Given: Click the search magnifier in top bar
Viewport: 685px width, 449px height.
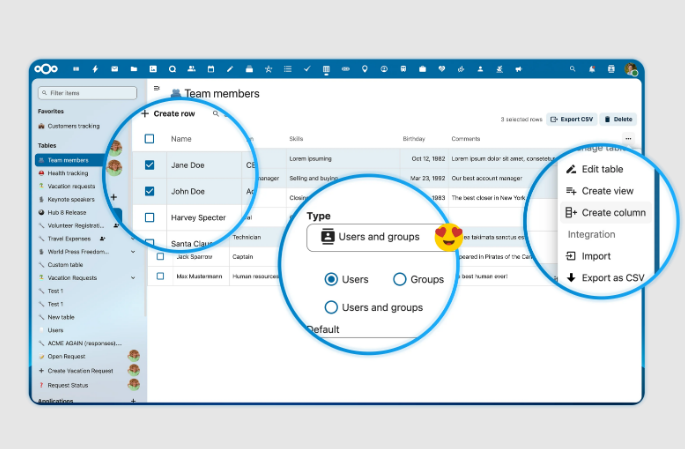Looking at the screenshot, I should (572, 69).
